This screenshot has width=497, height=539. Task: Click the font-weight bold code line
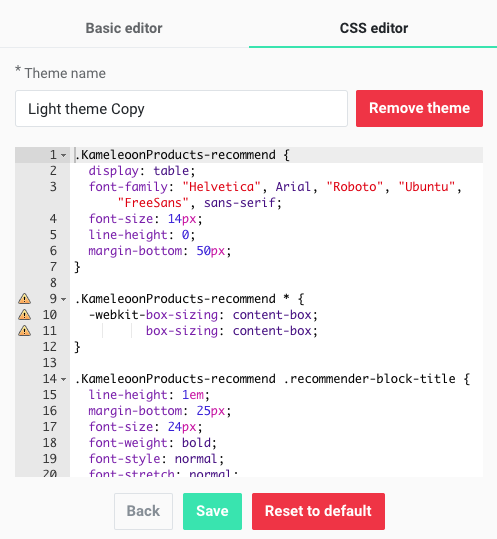[153, 443]
